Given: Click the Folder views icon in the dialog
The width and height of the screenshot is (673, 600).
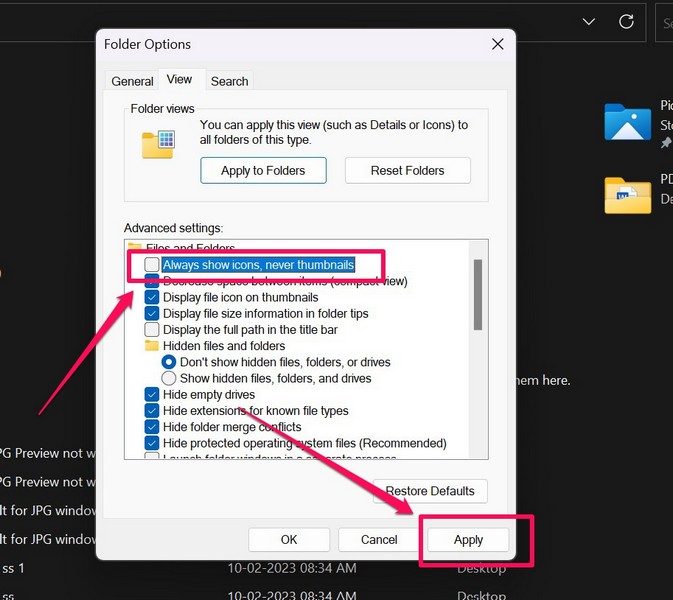Looking at the screenshot, I should [x=158, y=143].
